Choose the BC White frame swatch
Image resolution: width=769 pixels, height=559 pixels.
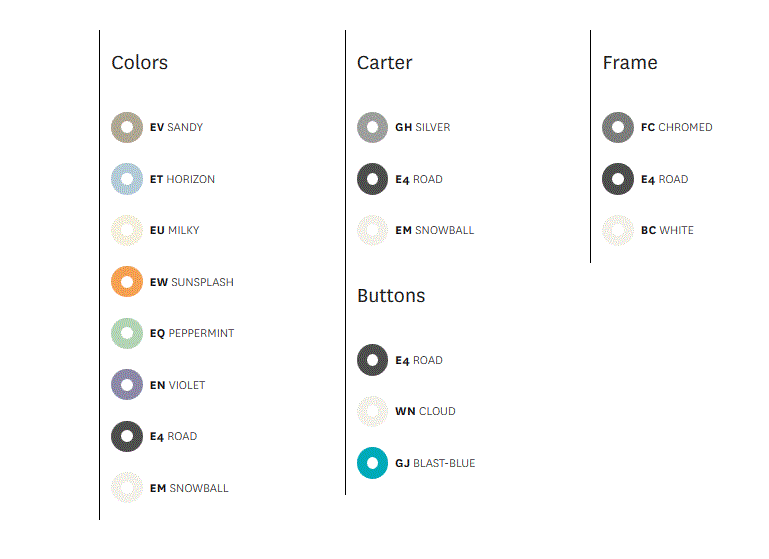tap(618, 230)
